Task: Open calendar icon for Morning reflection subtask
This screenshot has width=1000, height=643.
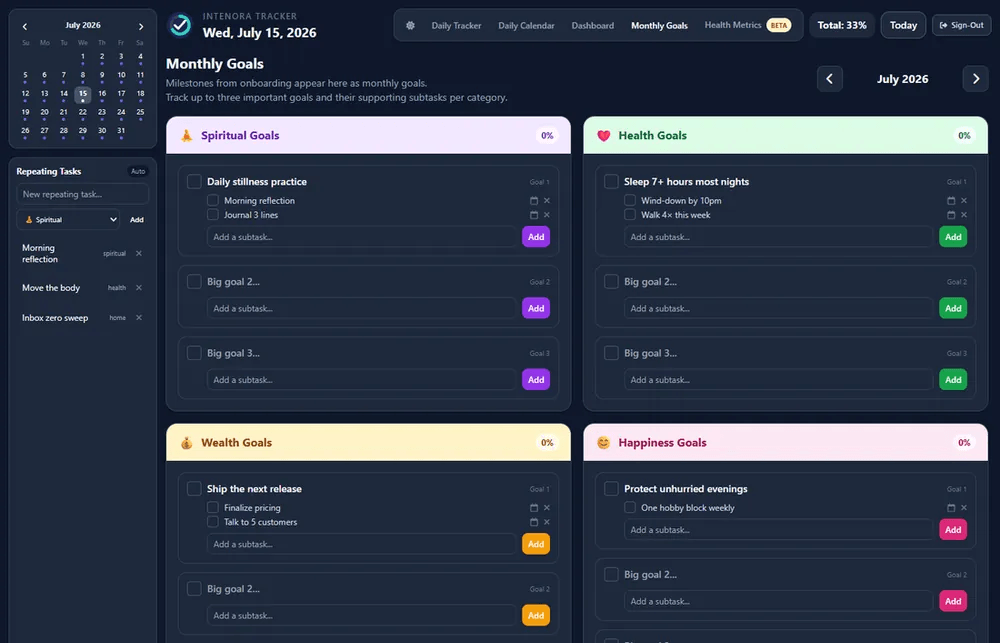Action: 534,200
